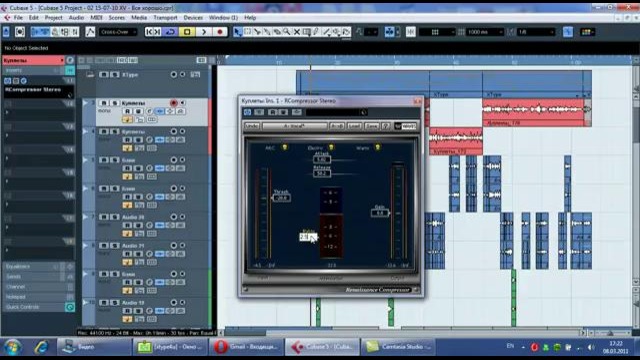Viewport: 640px width, 360px height.
Task: Toggle the Cycle loop button
Action: click(x=170, y=32)
